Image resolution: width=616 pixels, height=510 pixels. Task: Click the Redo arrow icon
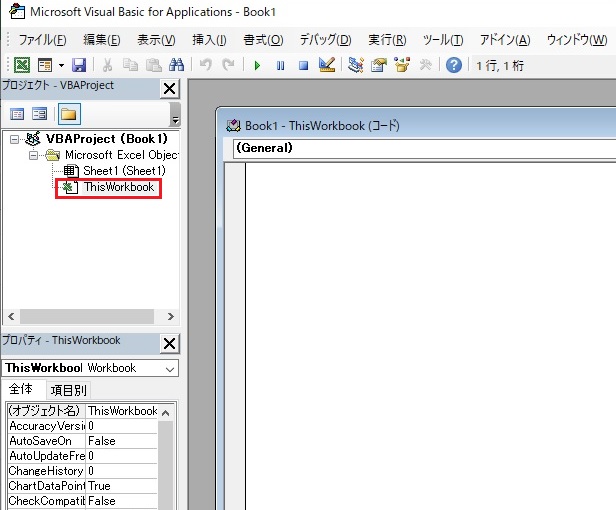click(x=228, y=64)
